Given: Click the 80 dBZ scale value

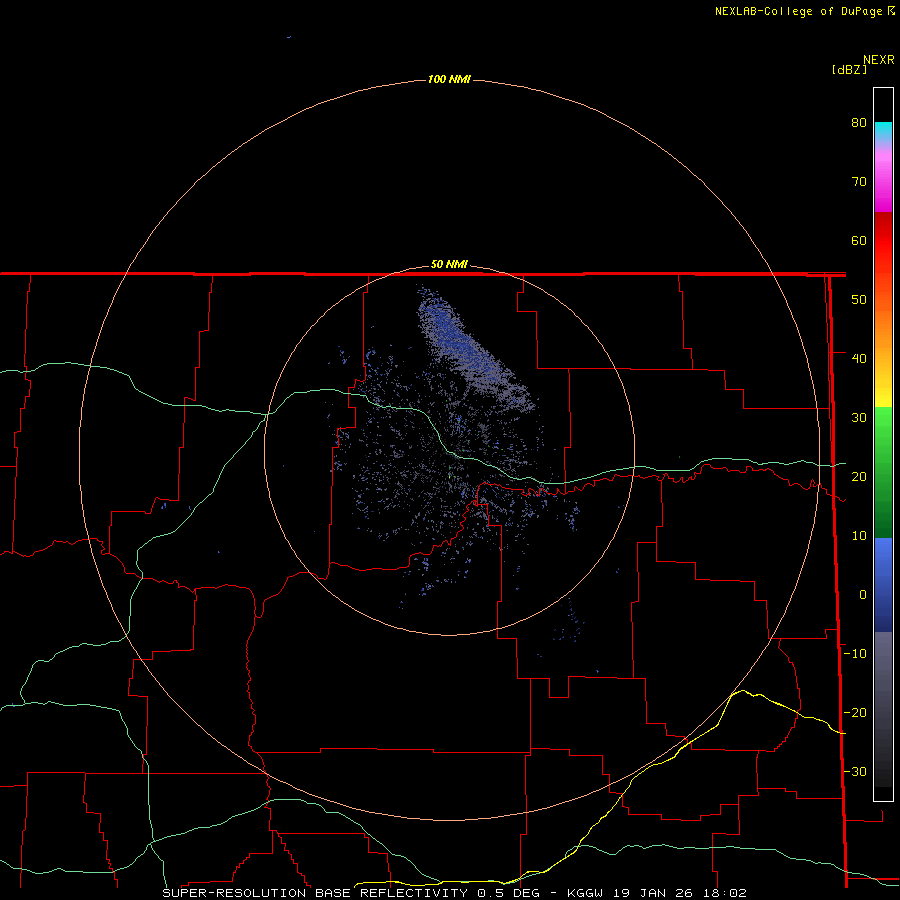Looking at the screenshot, I should point(859,123).
